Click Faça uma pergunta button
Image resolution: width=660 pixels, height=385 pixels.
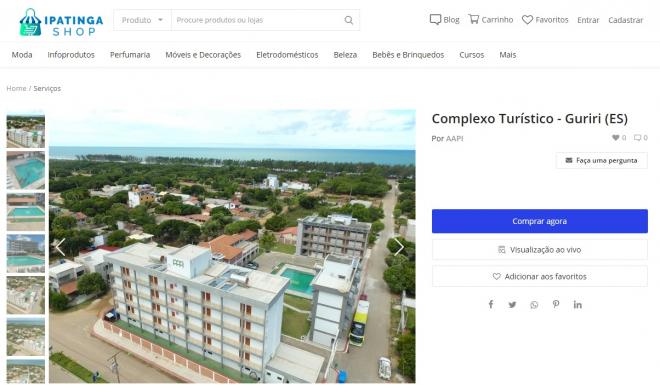click(601, 160)
